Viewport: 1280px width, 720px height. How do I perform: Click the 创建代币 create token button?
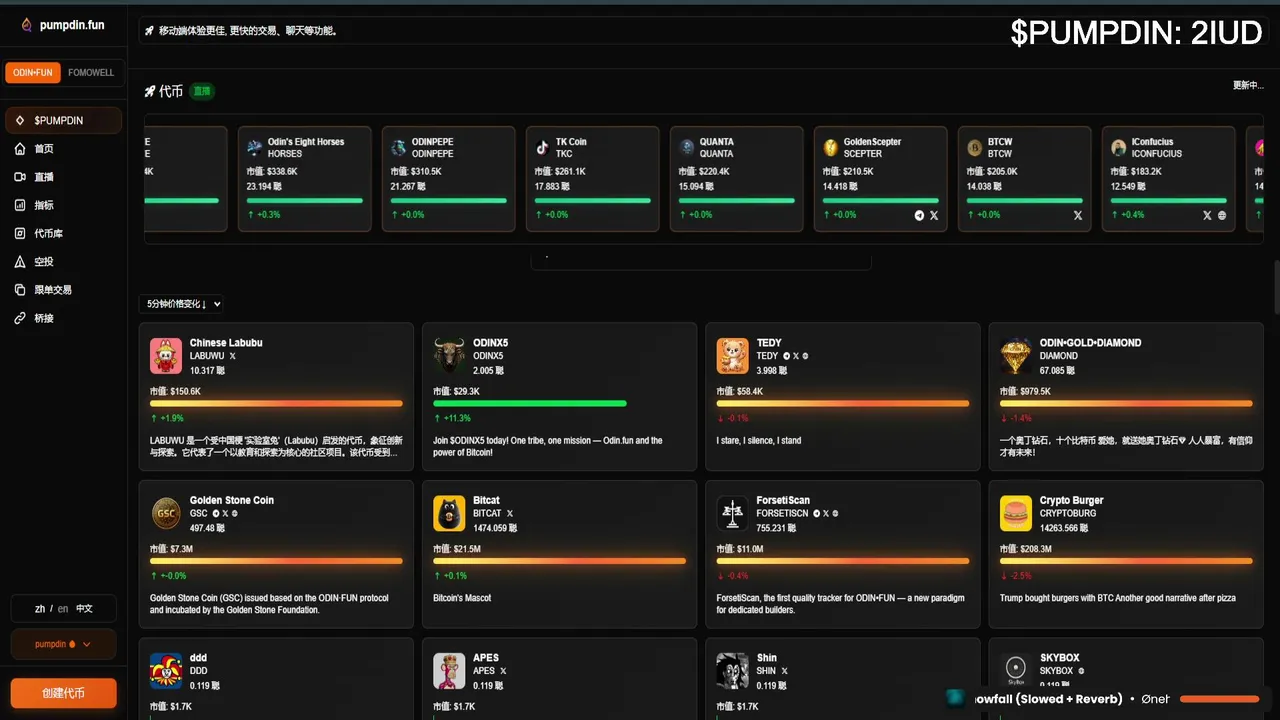click(63, 693)
